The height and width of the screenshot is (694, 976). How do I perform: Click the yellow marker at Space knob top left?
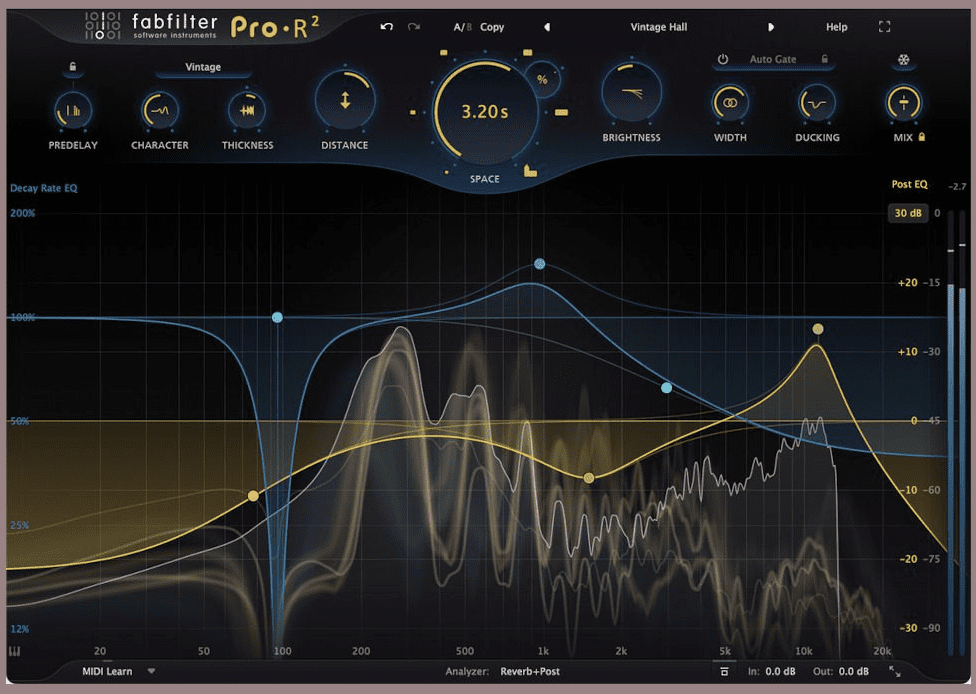444,53
